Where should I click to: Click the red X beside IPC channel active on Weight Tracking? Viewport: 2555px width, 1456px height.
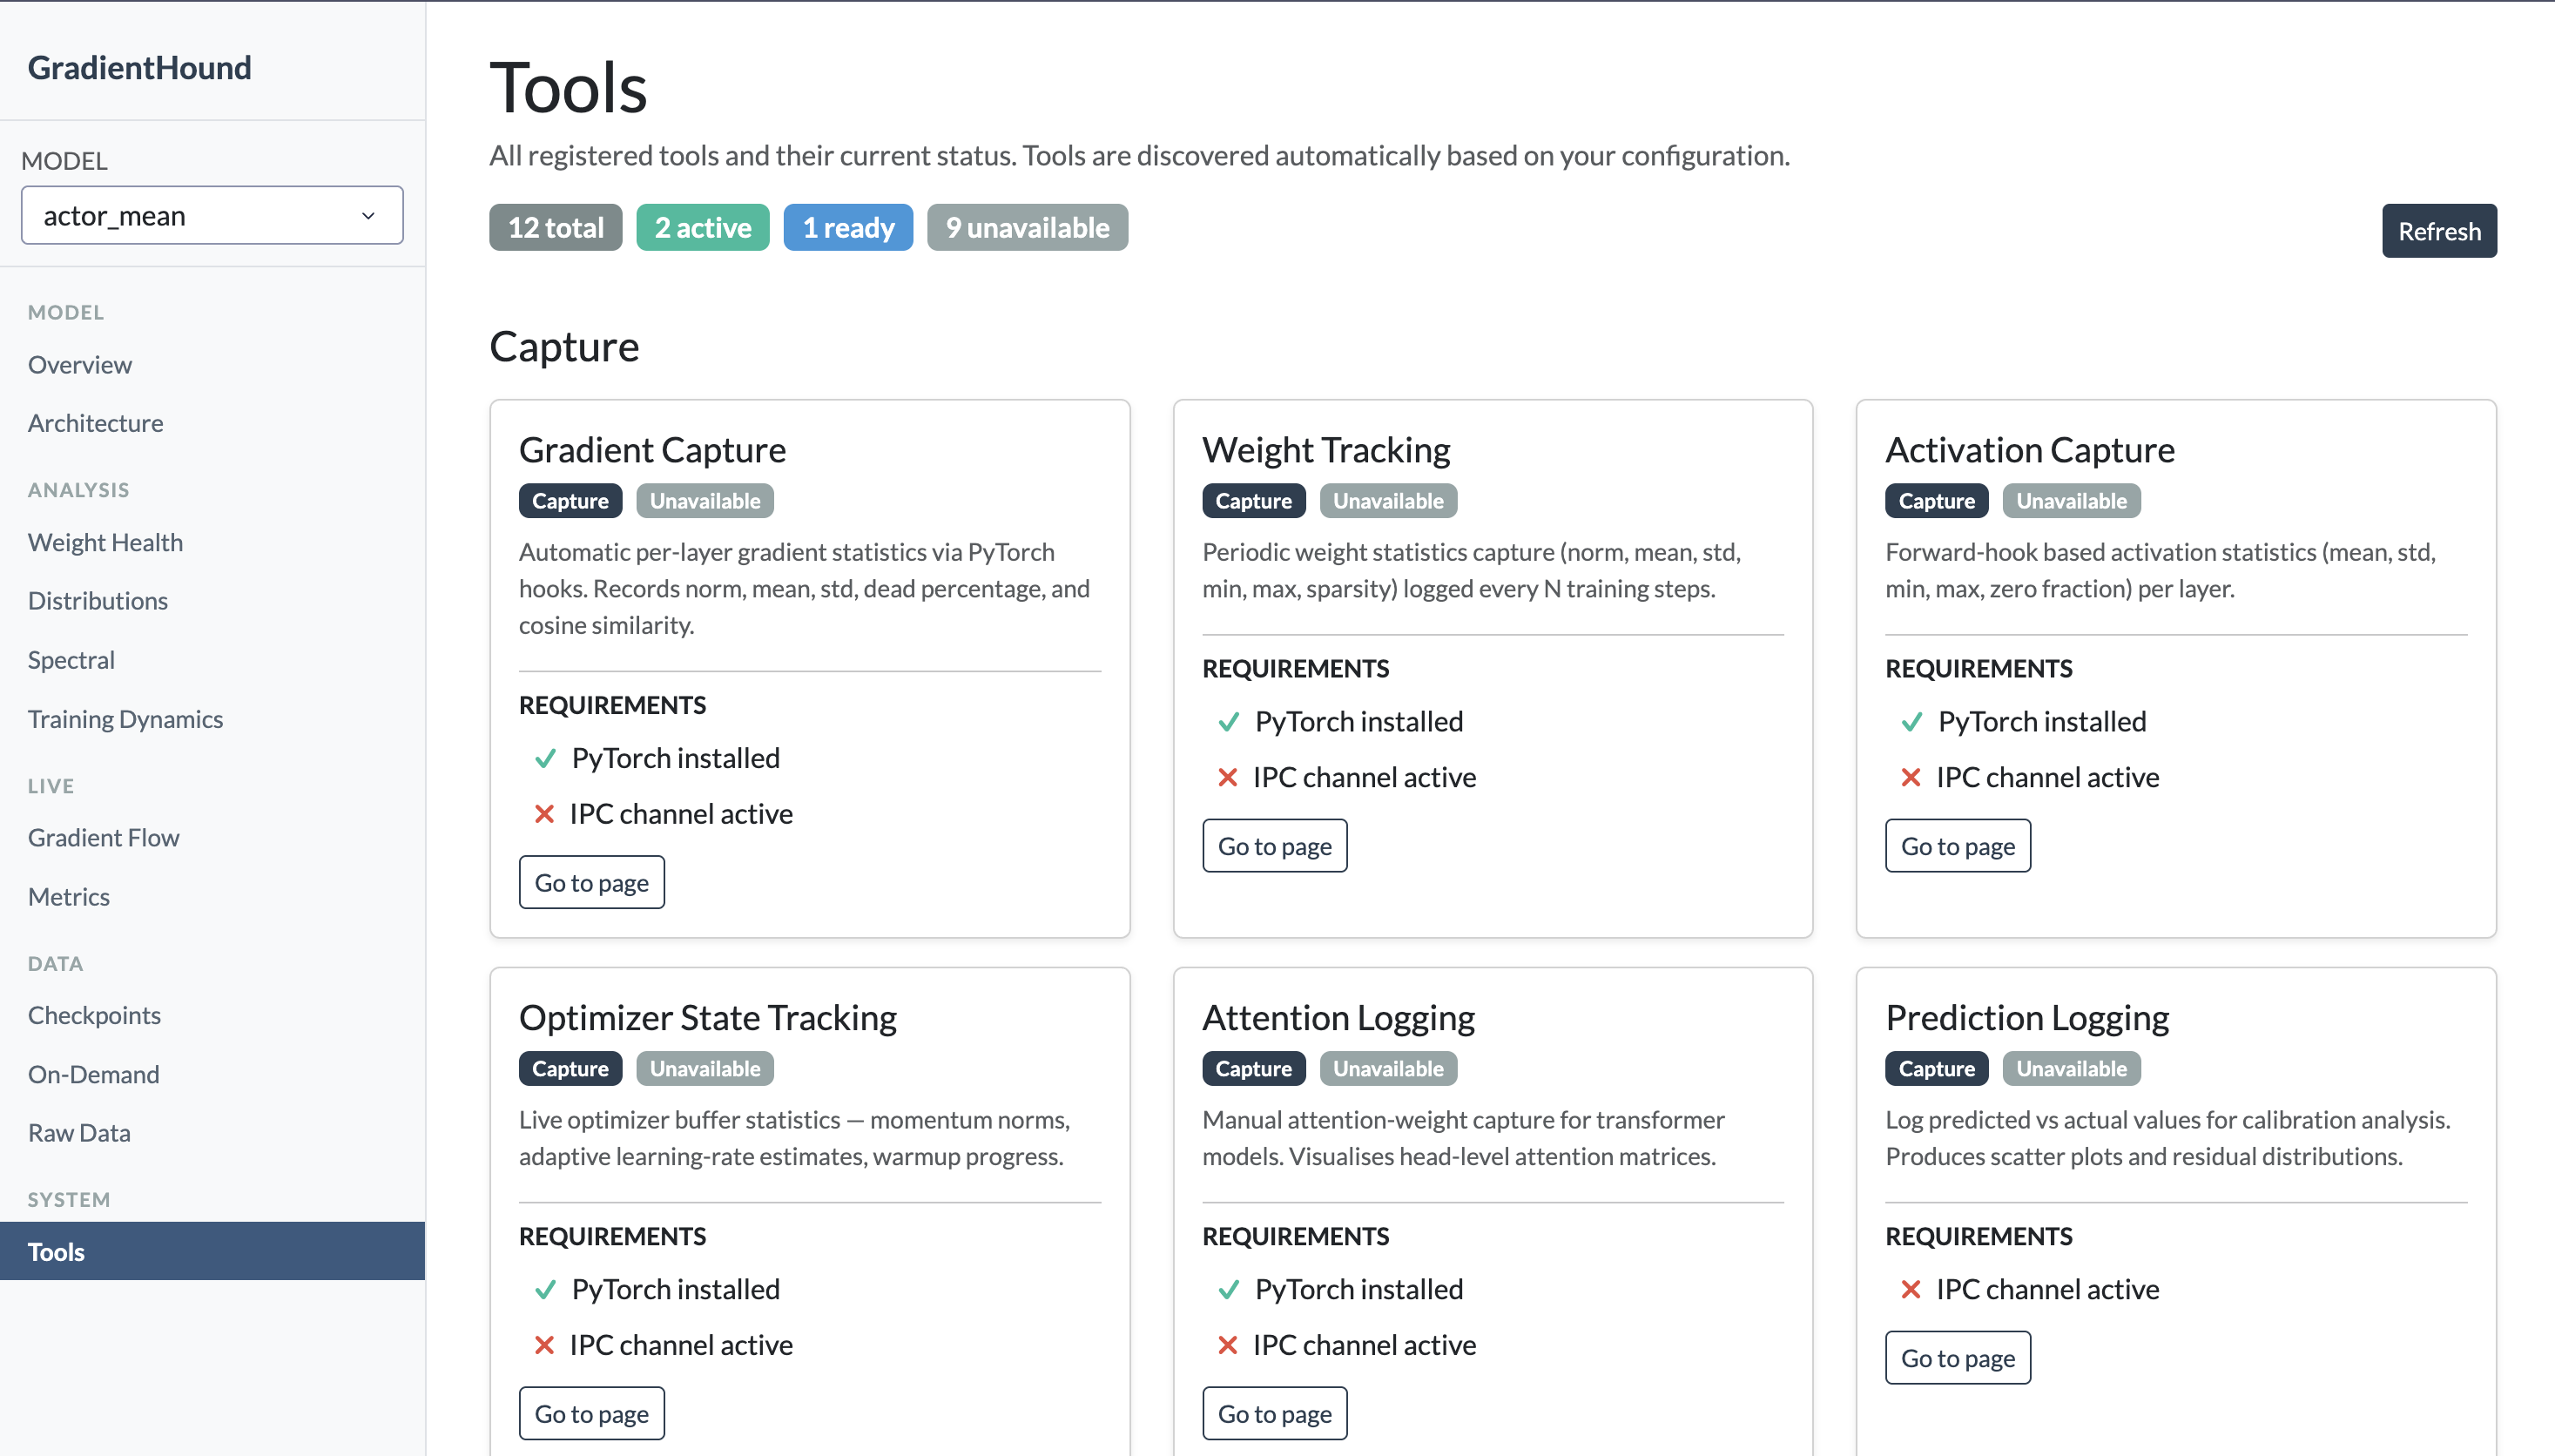(x=1229, y=777)
